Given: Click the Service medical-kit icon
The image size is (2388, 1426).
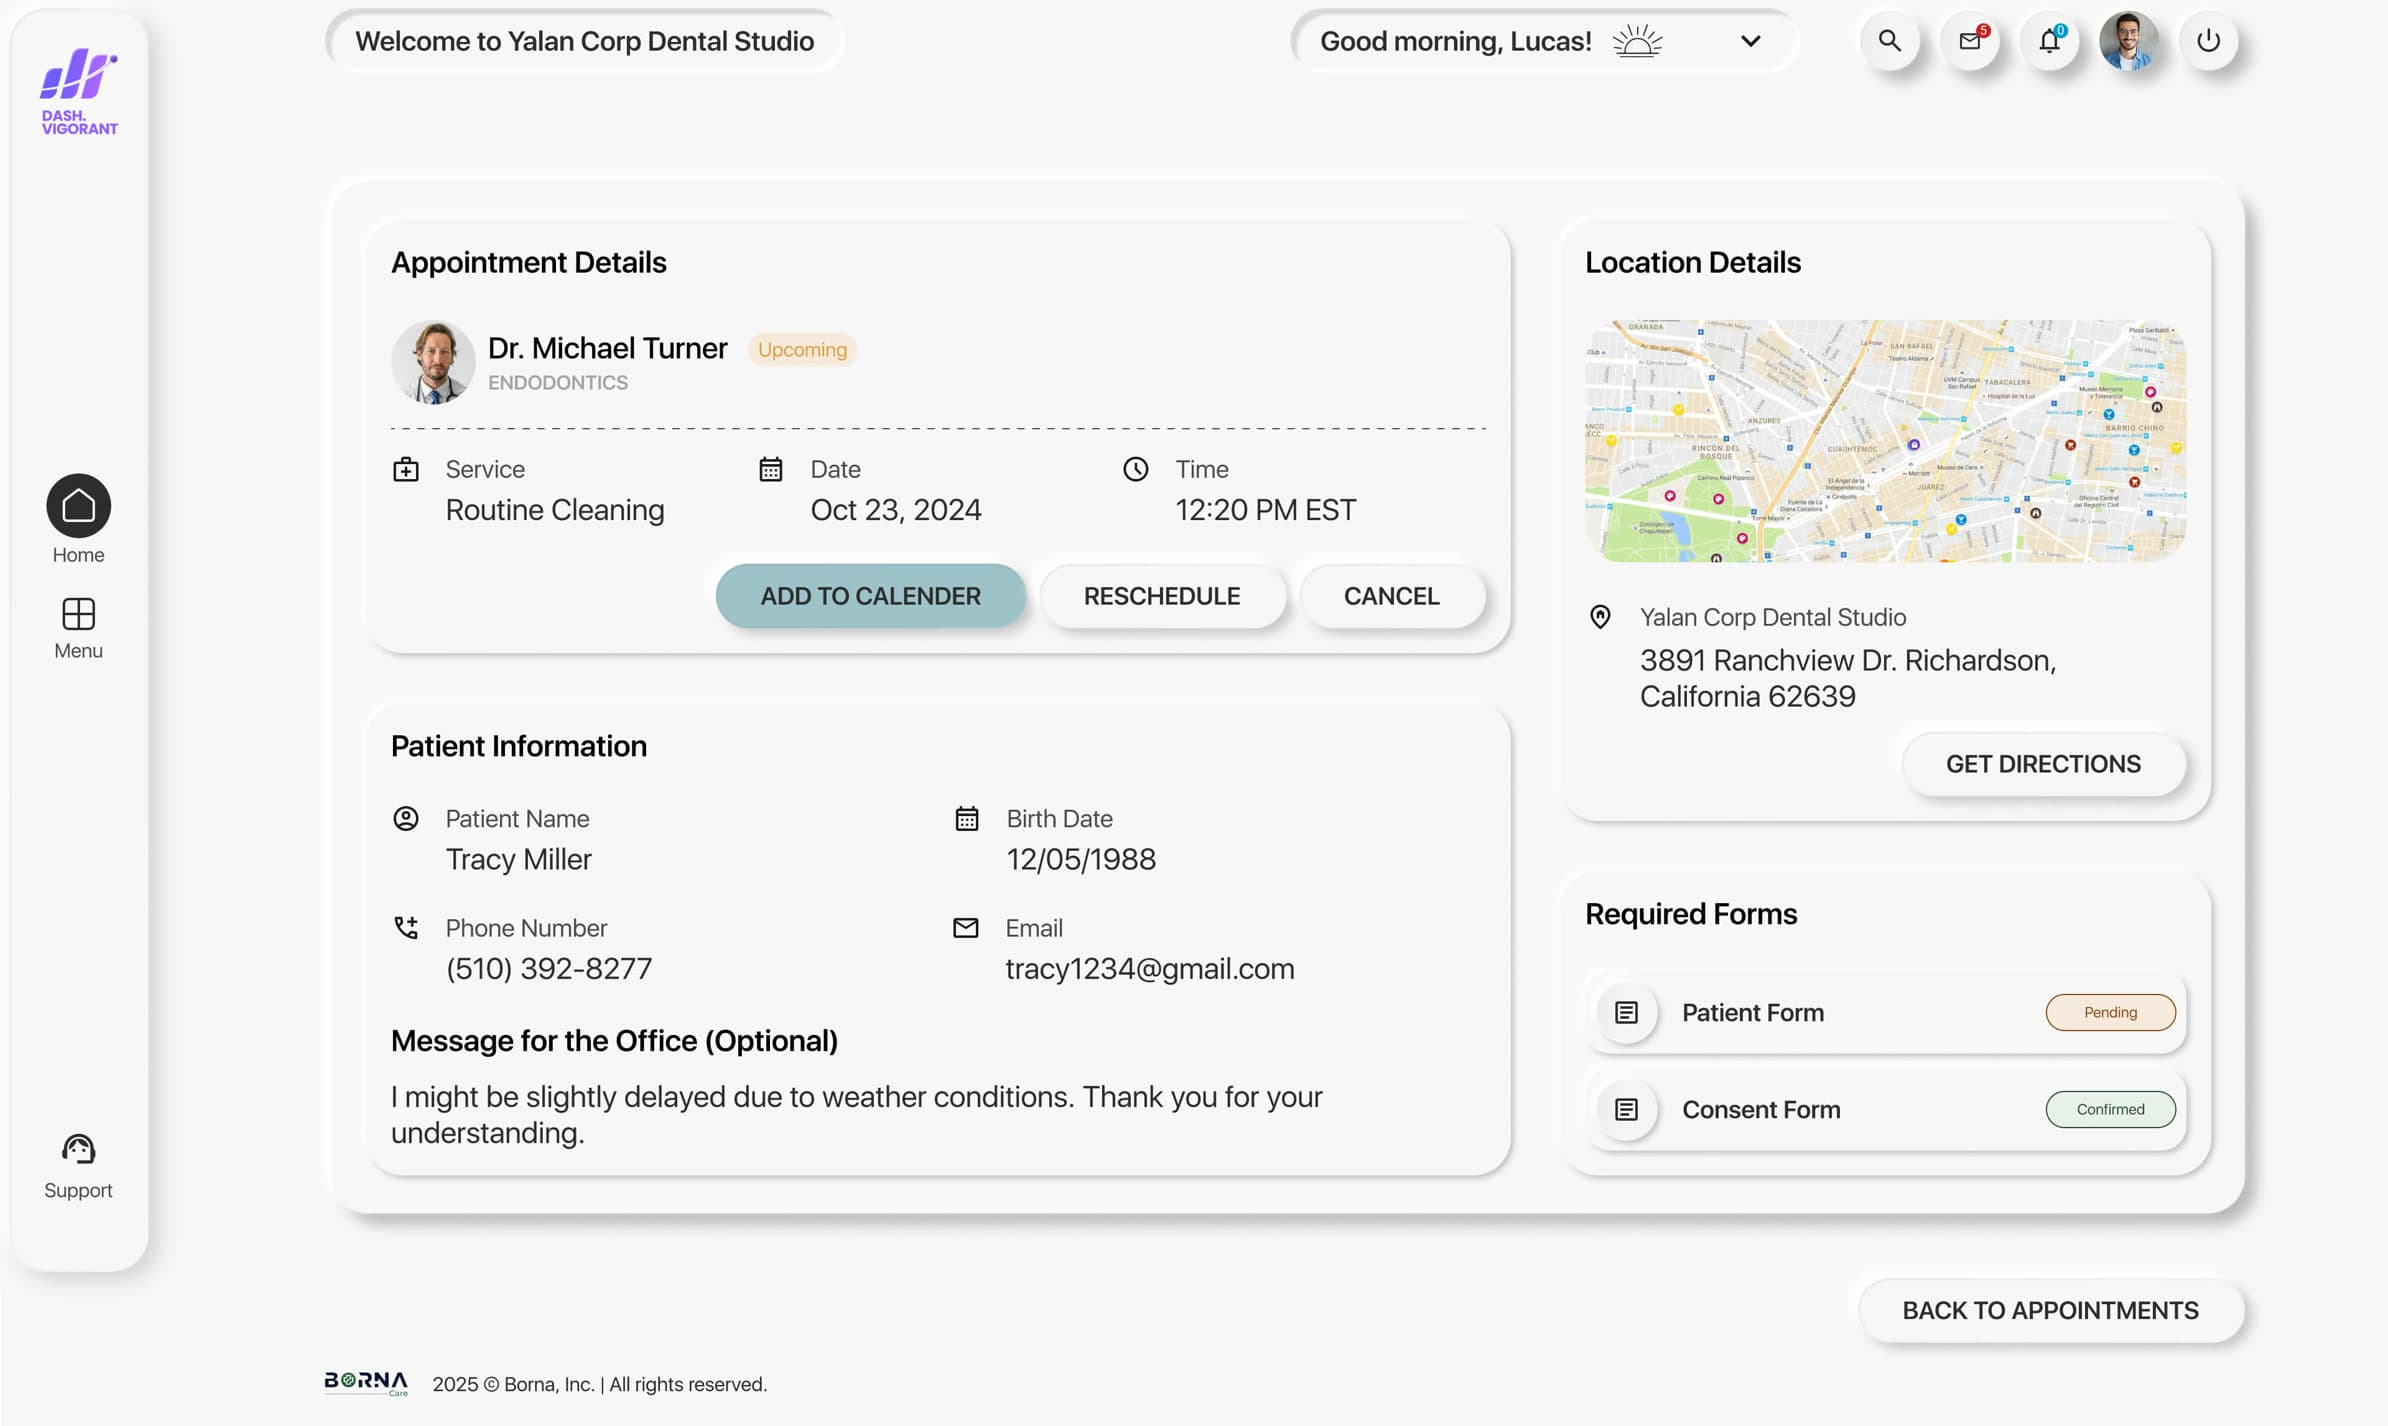Looking at the screenshot, I should (406, 469).
